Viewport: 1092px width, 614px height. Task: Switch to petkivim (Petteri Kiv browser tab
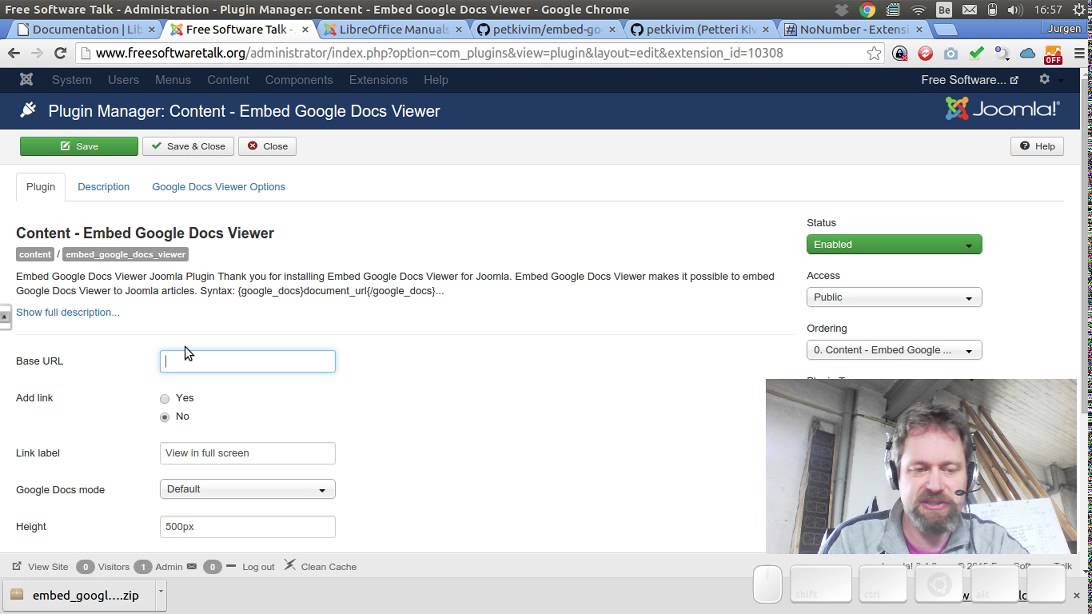point(699,29)
